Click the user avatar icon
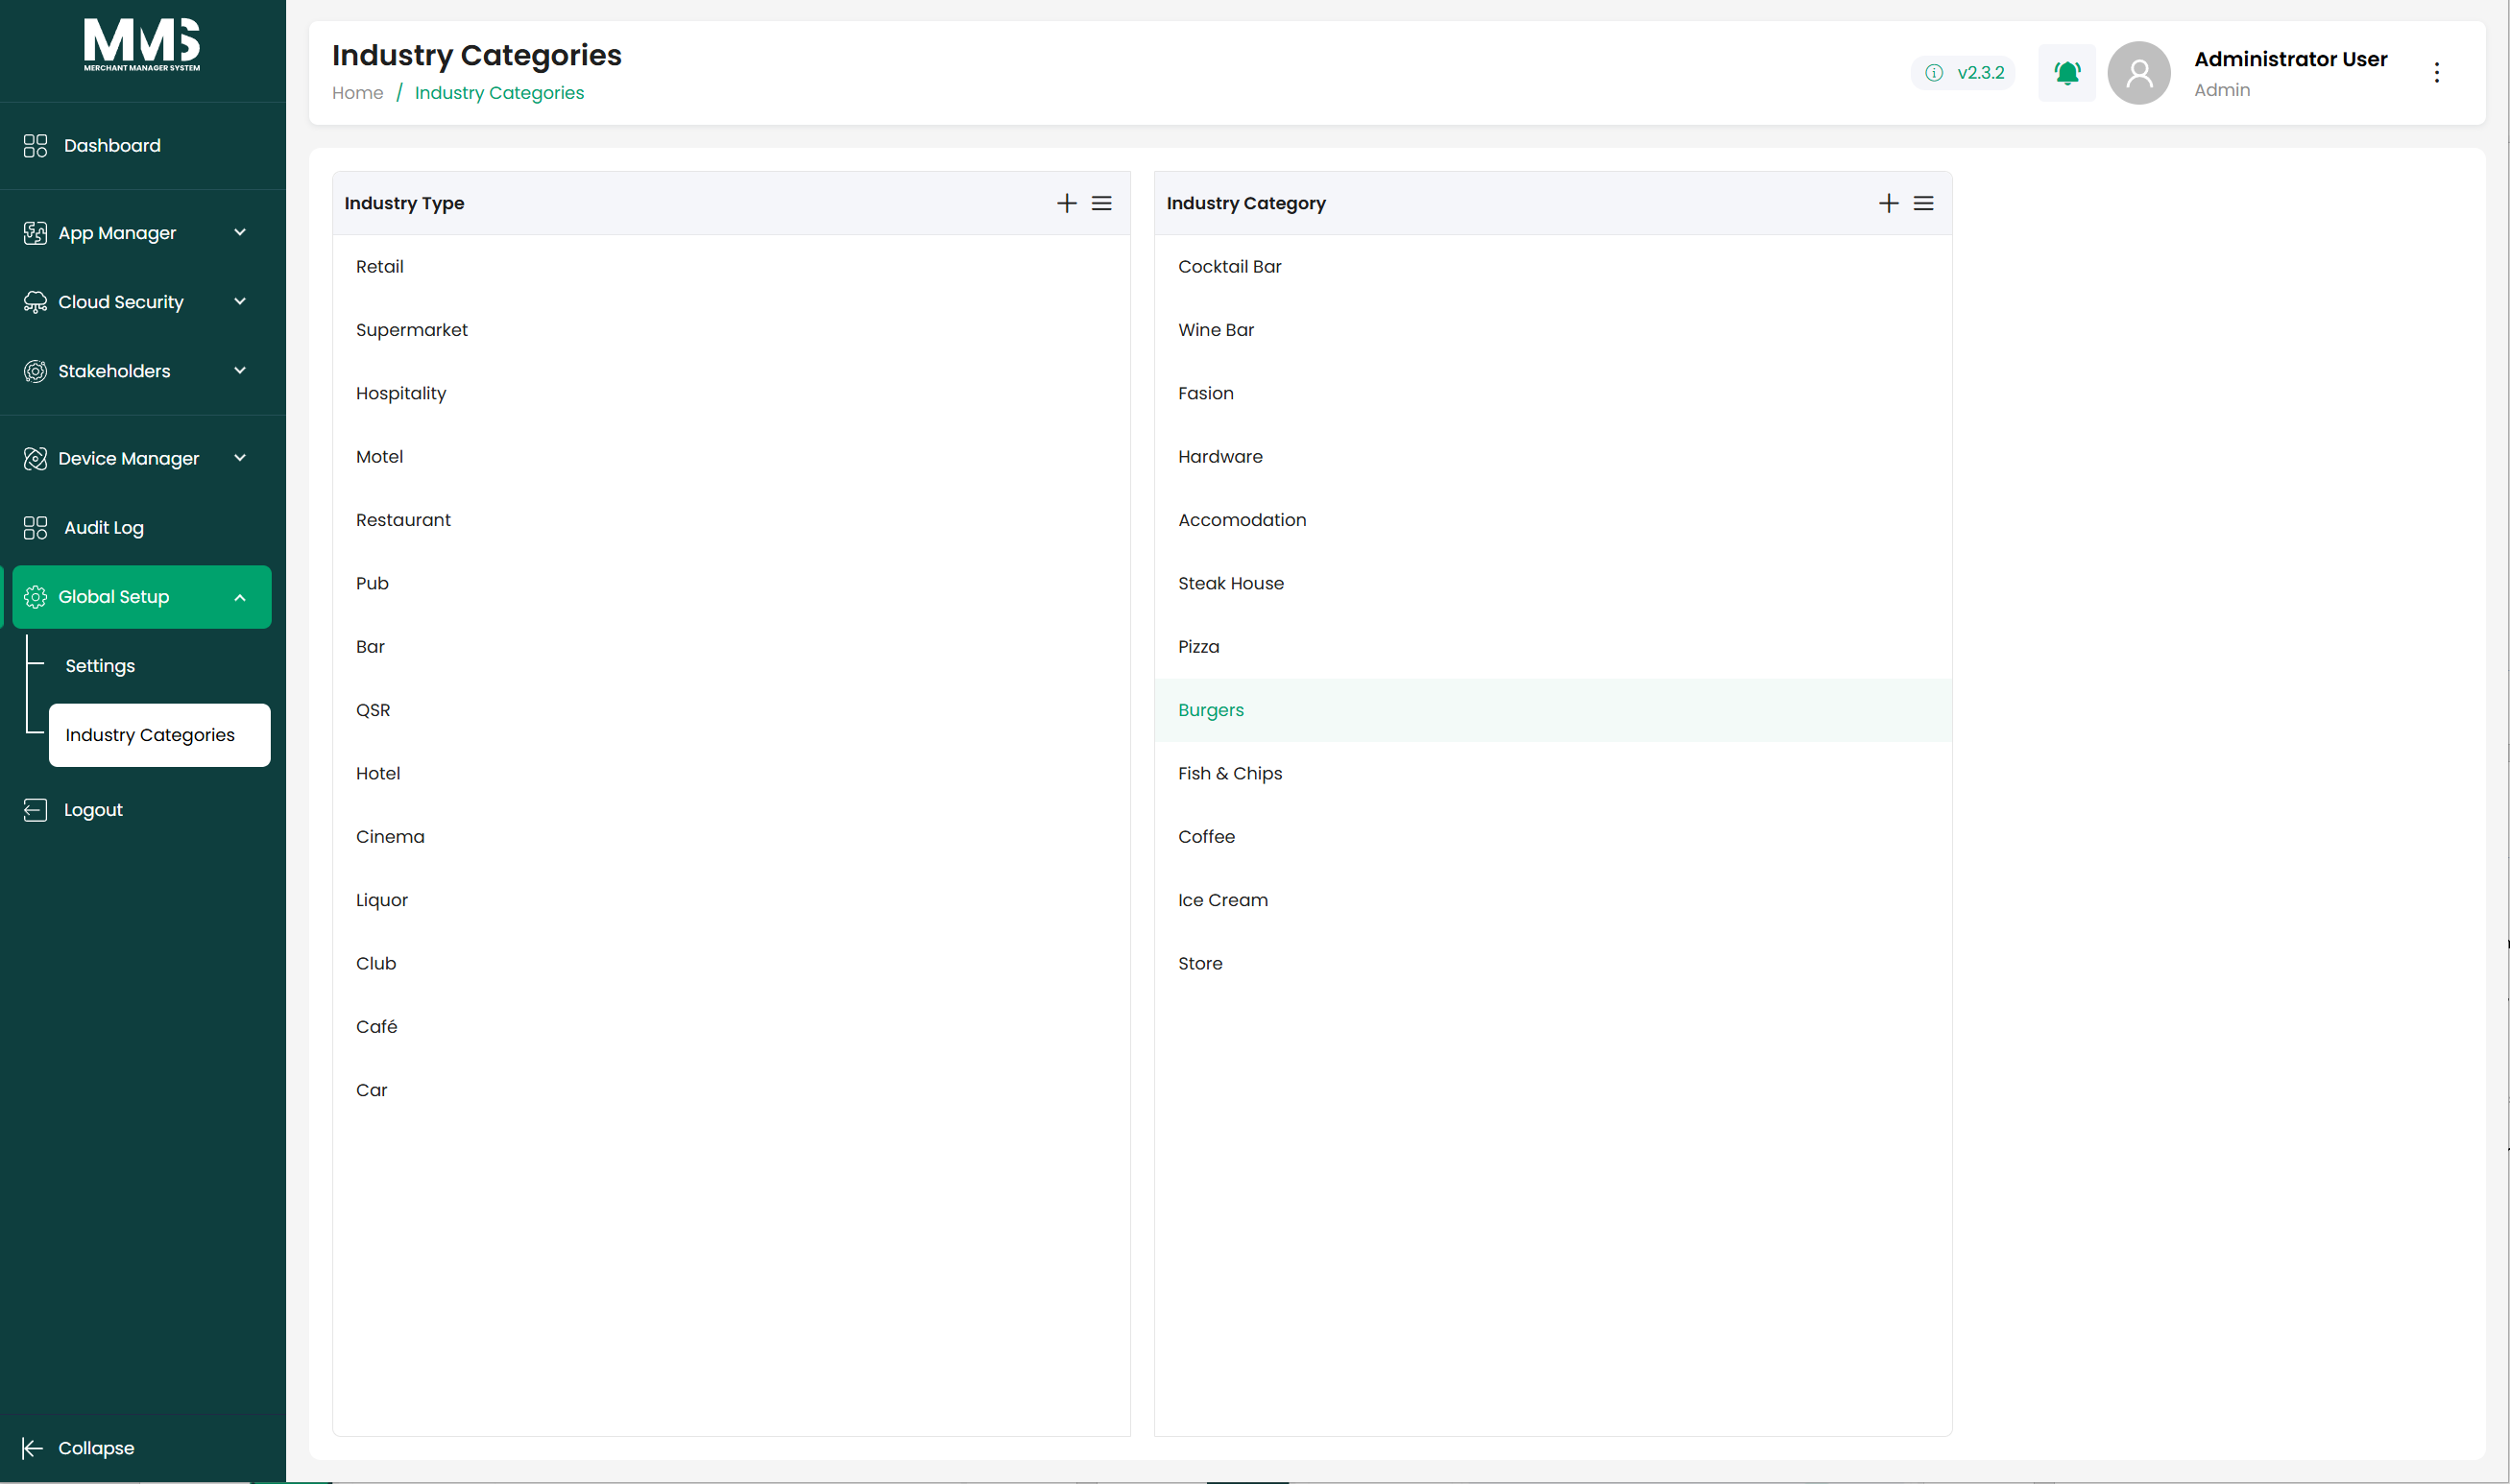 pos(2139,73)
